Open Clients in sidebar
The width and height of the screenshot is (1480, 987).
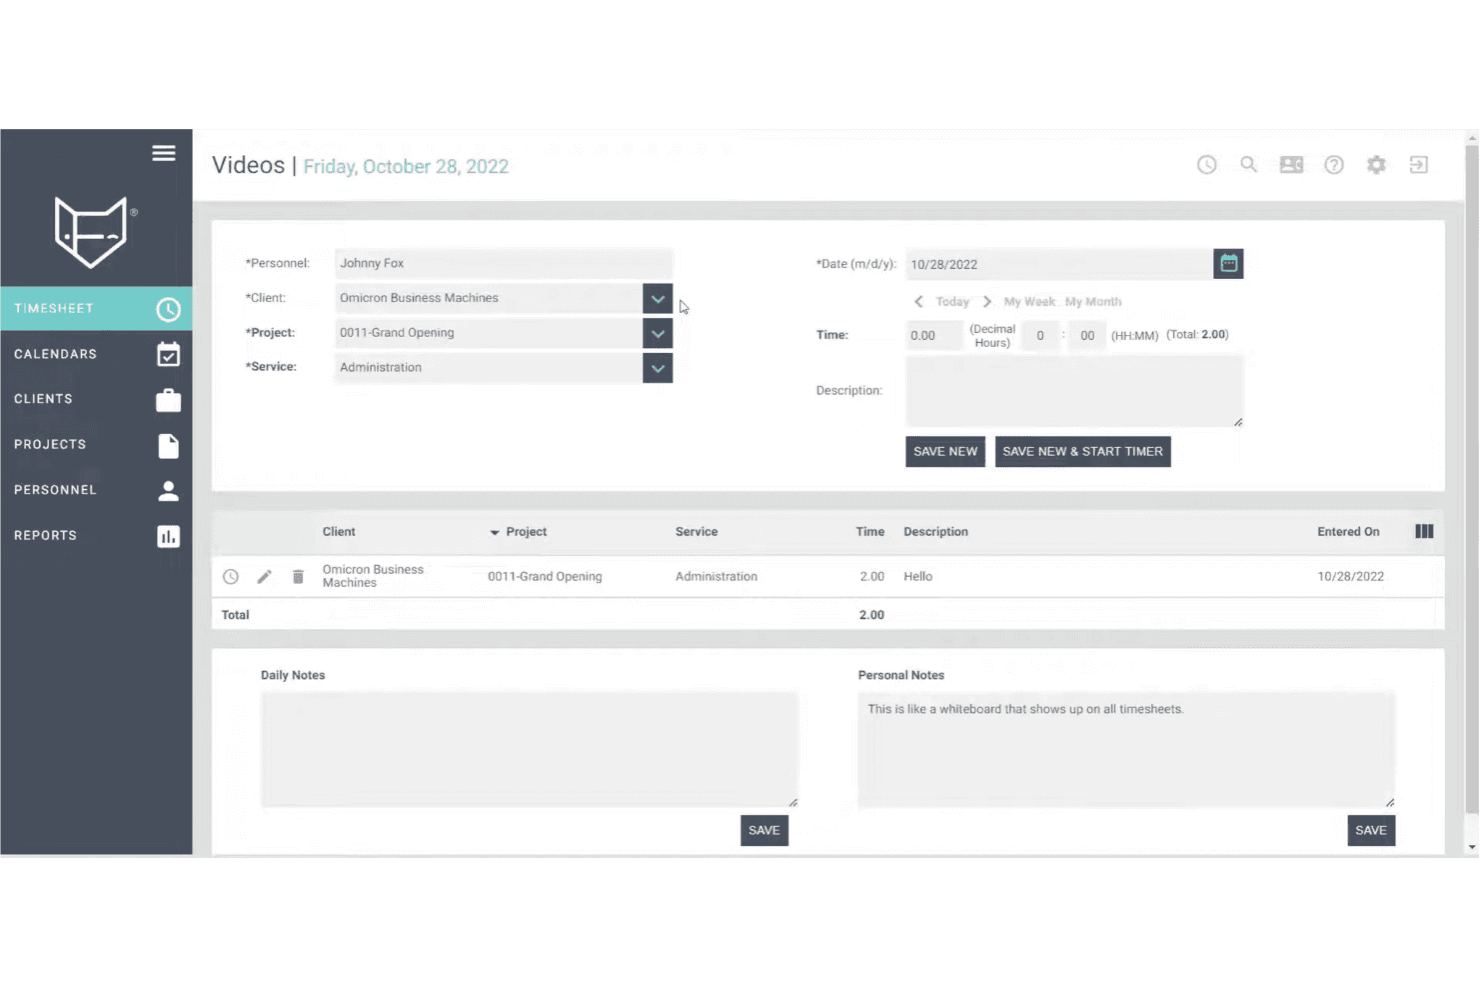(x=97, y=399)
